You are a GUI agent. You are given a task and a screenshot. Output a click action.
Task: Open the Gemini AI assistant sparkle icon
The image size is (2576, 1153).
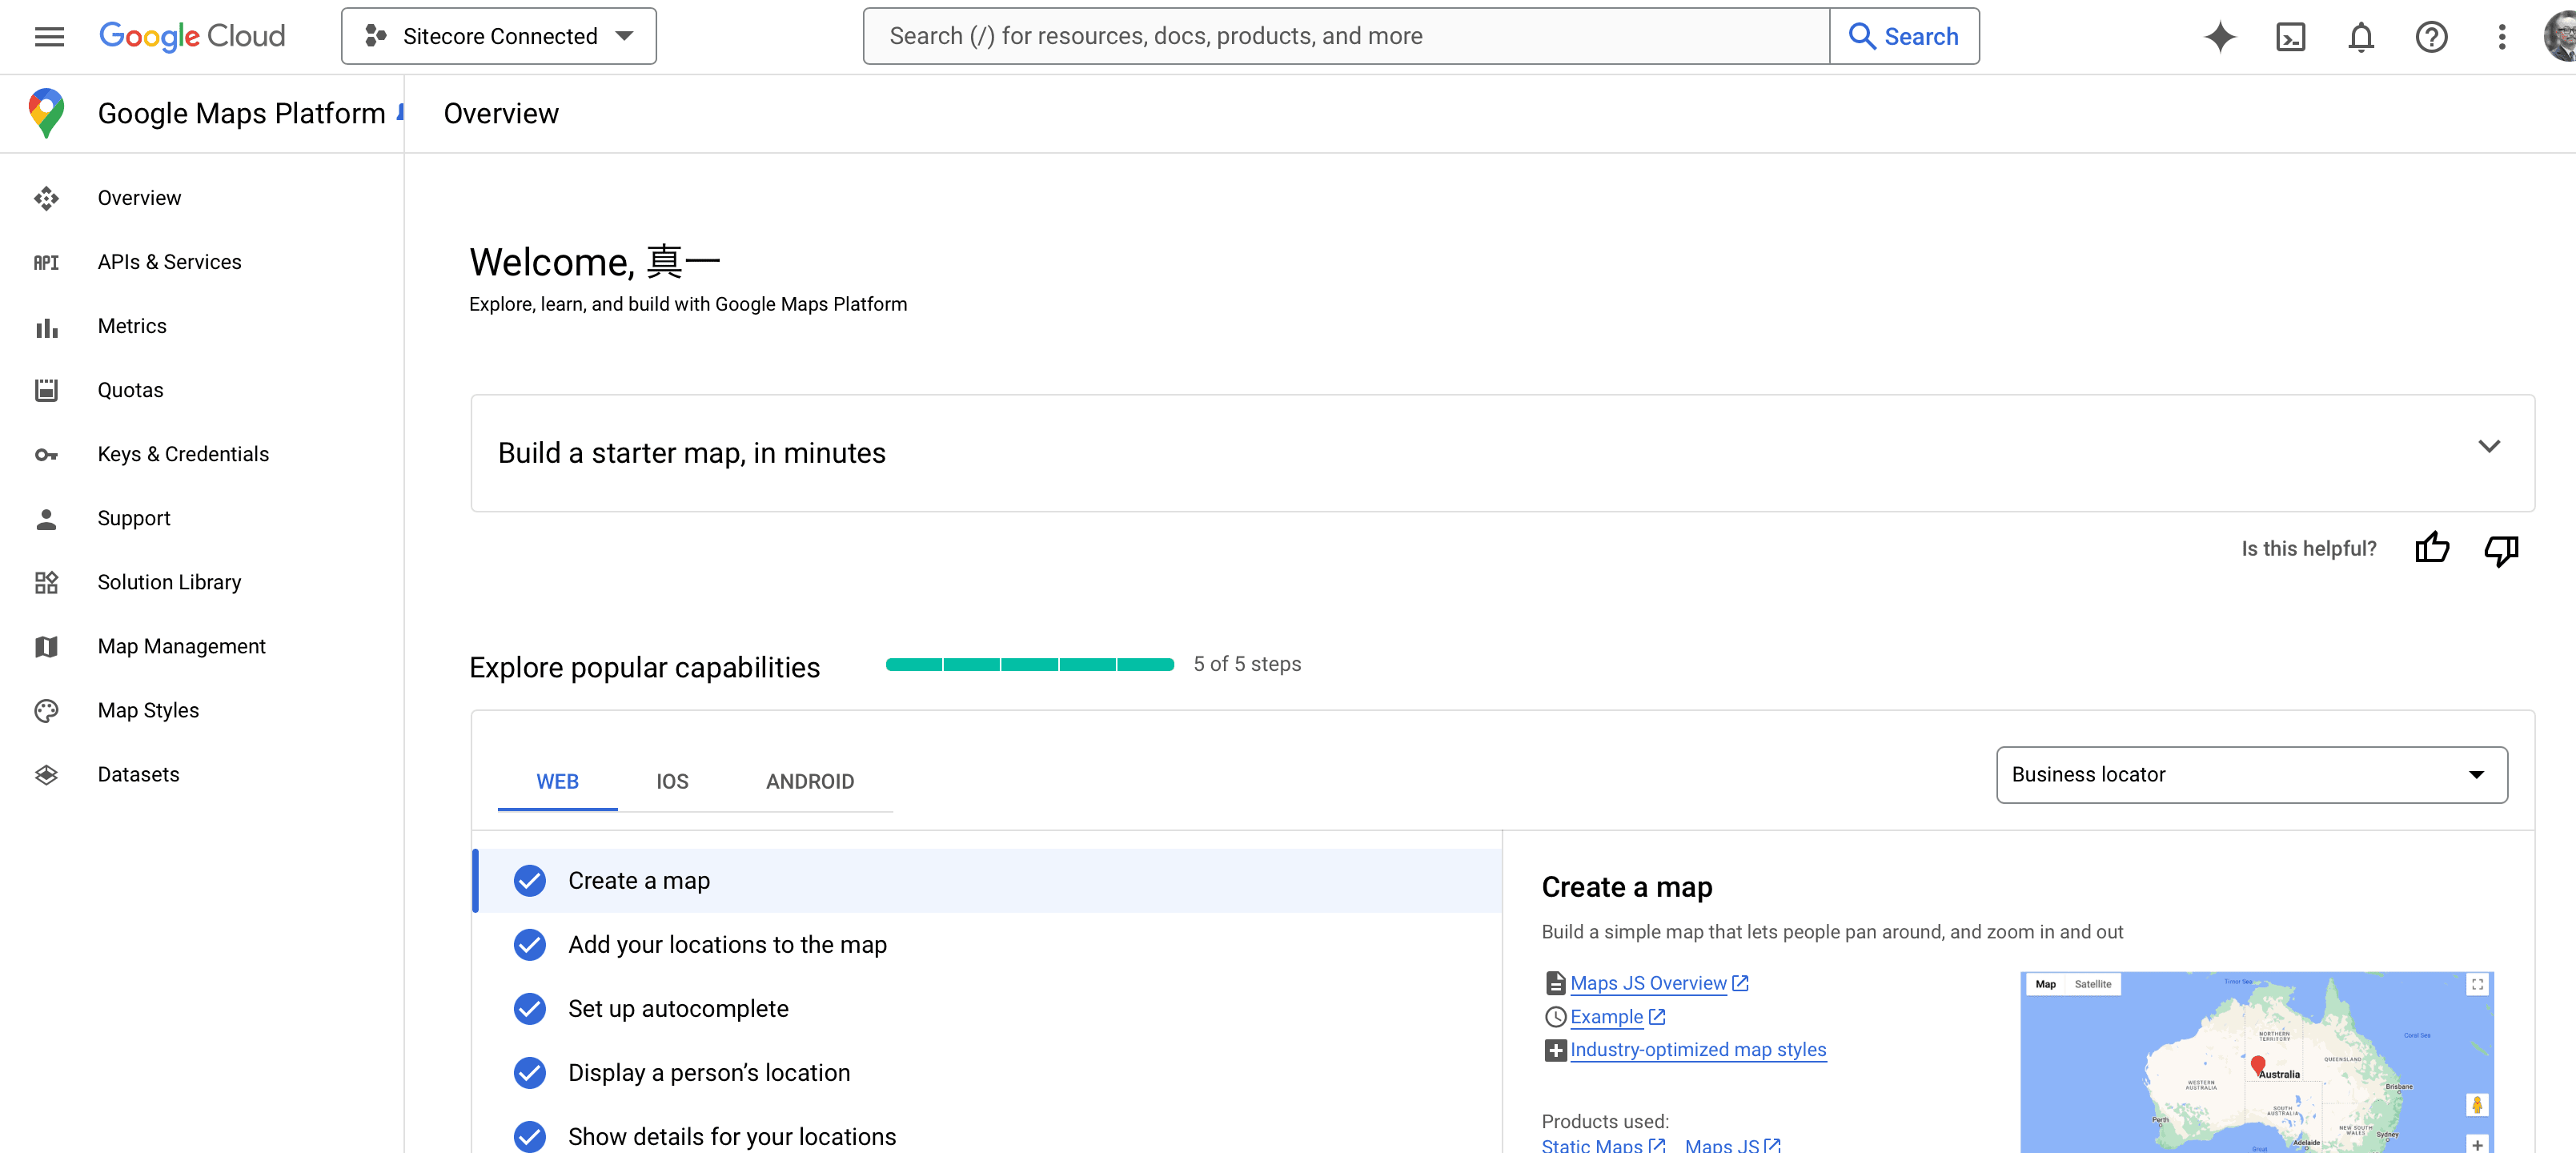(2219, 37)
